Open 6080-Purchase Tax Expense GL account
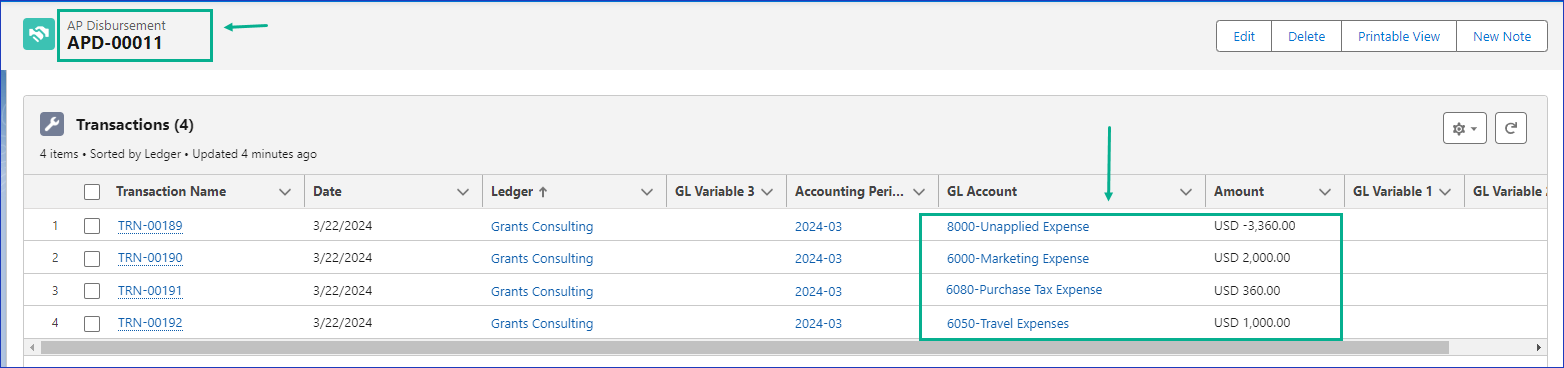 point(1024,290)
